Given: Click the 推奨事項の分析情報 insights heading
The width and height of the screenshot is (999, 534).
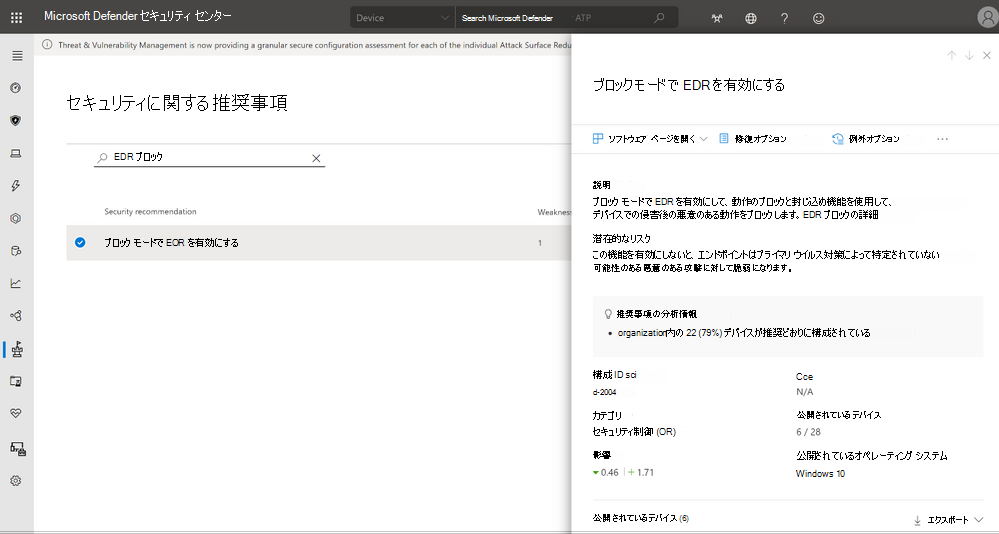Looking at the screenshot, I should (656, 314).
